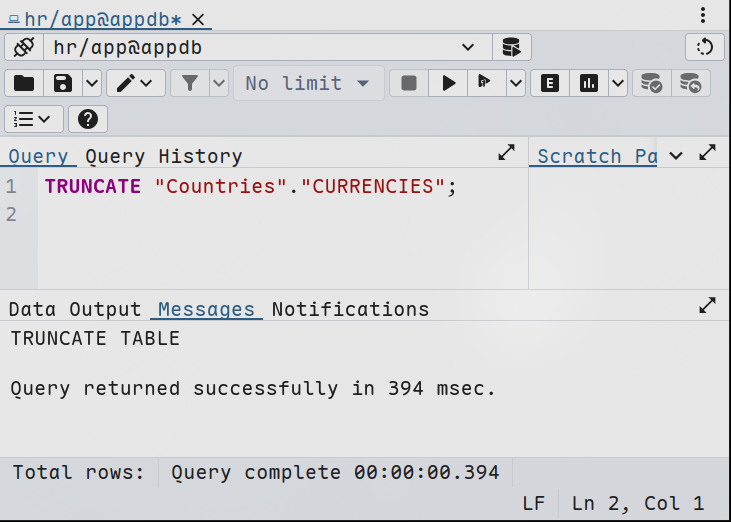Image resolution: width=731 pixels, height=522 pixels.
Task: Execute the query with play button
Action: [x=449, y=83]
